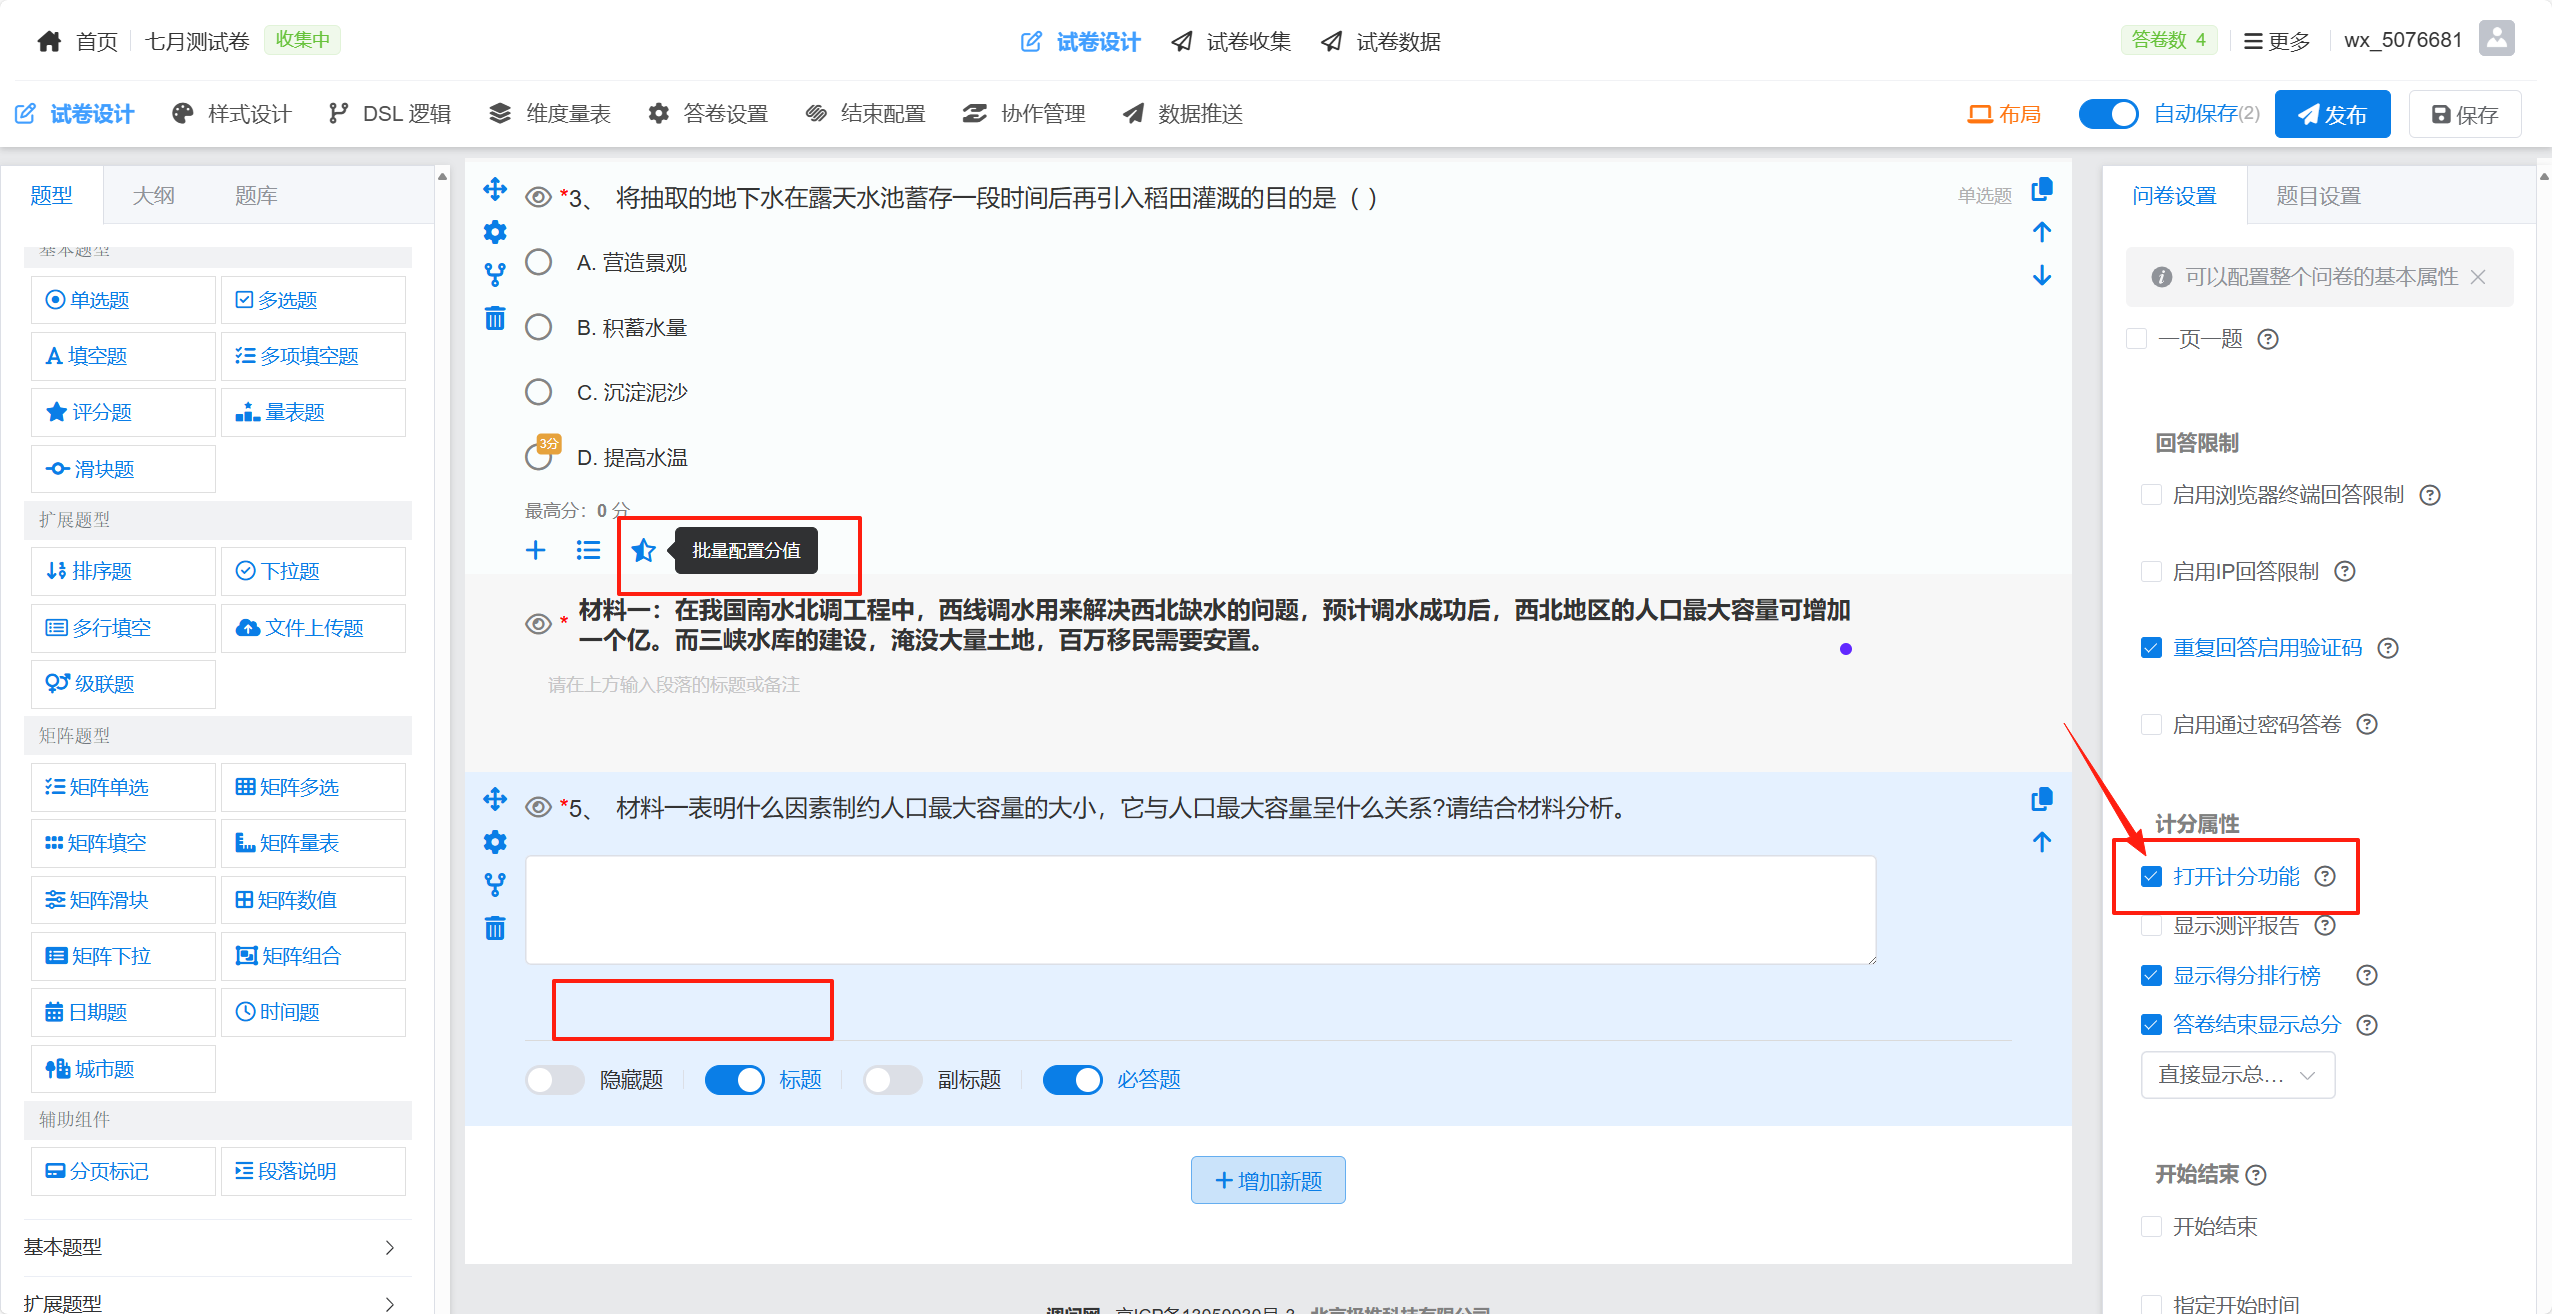Click the blue 发布 button
Image resolution: width=2552 pixels, height=1314 pixels.
[2331, 114]
